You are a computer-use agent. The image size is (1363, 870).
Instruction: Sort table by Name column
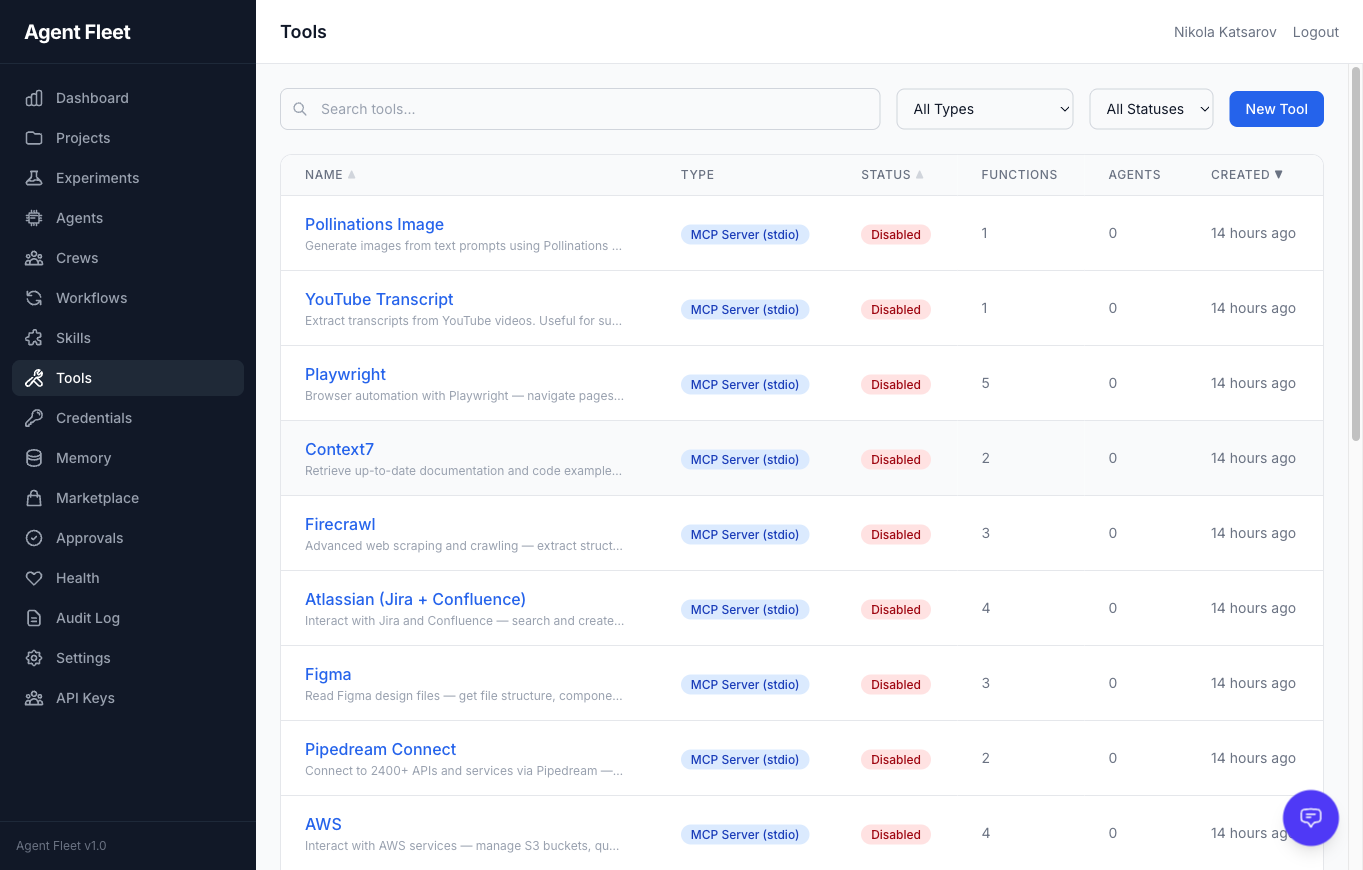[330, 174]
